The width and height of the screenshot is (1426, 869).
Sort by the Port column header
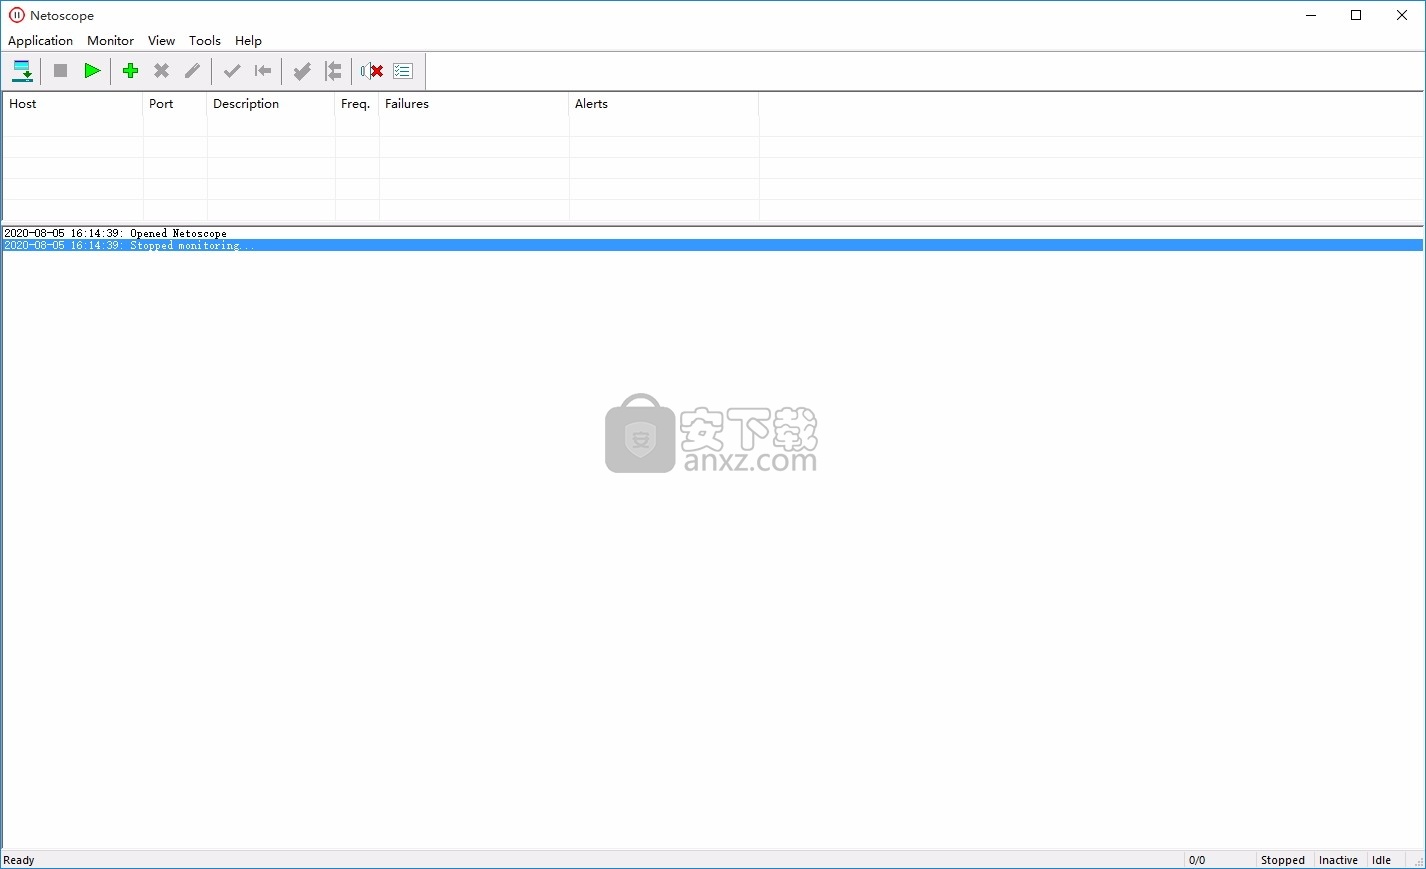[x=175, y=104]
